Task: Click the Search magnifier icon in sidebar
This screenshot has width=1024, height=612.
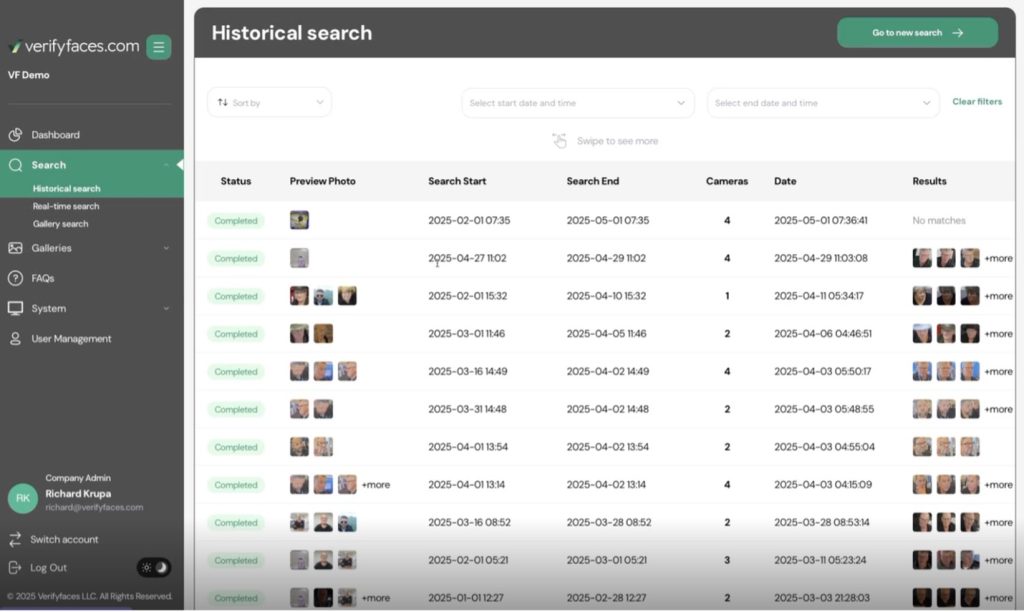Action: [x=15, y=165]
